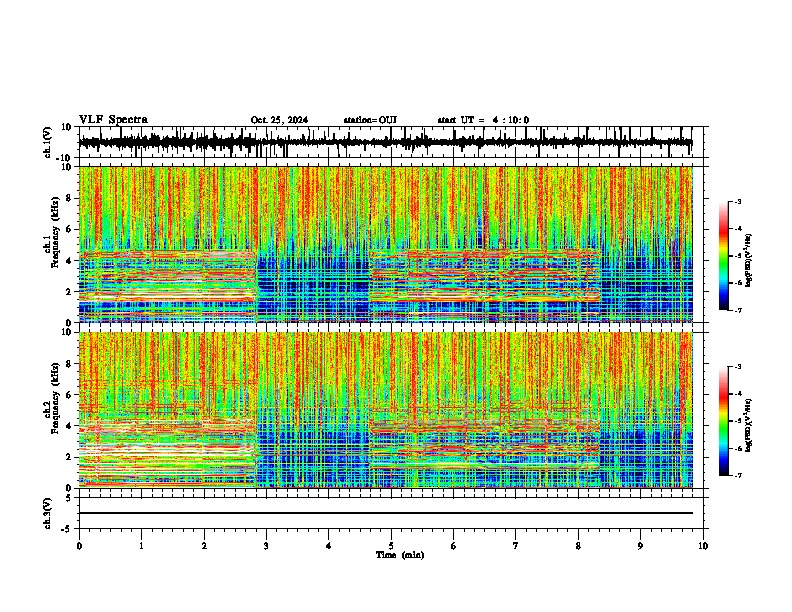Click the "-5" tick on ch.3(V) axis

pyautogui.click(x=67, y=529)
